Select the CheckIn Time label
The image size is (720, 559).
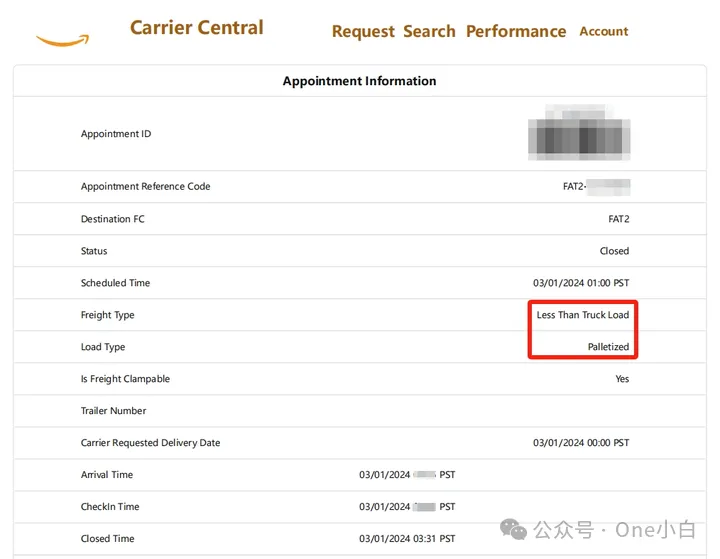point(110,507)
